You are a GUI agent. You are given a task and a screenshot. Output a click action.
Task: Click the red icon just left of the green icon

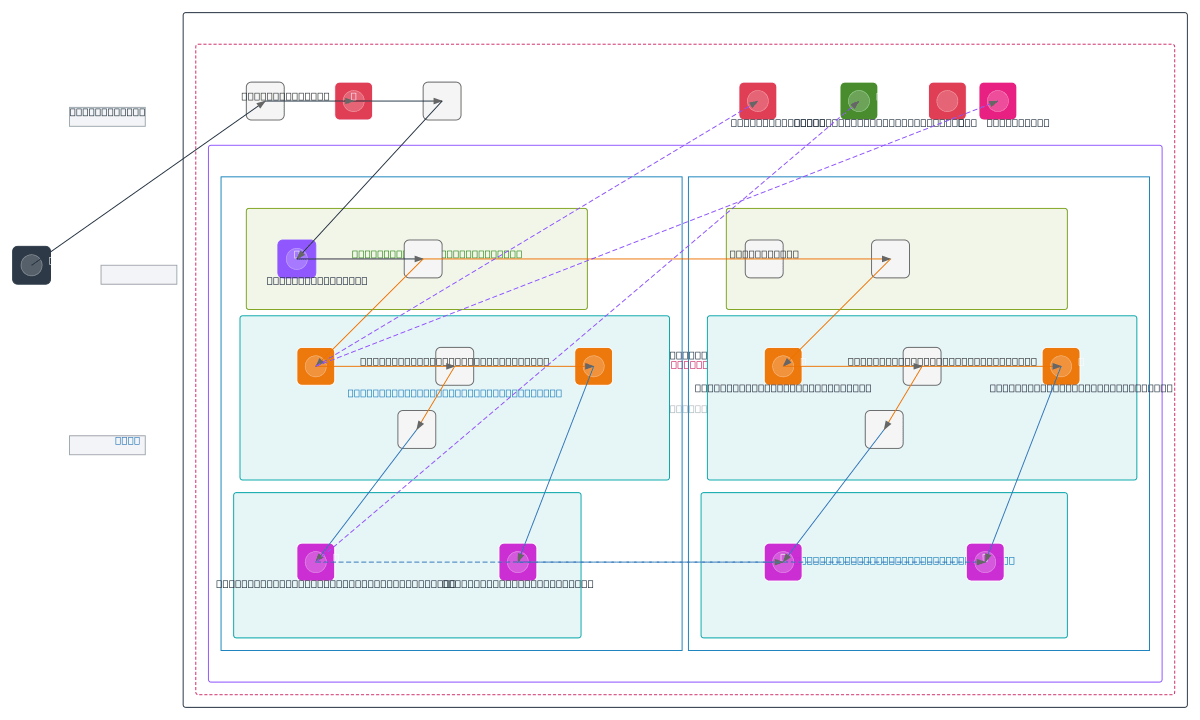[757, 101]
